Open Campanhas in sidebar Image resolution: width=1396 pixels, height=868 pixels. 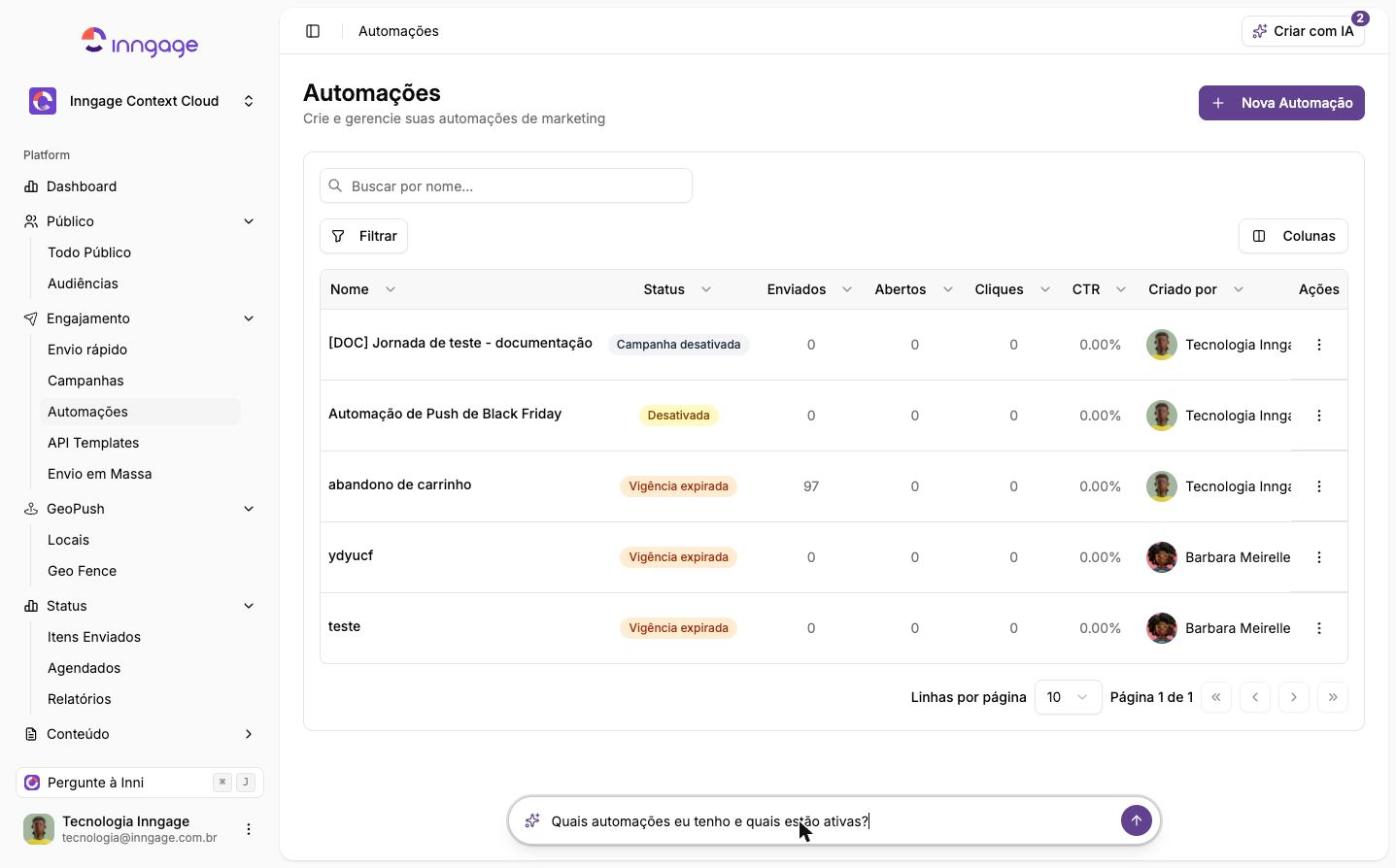[x=86, y=380]
